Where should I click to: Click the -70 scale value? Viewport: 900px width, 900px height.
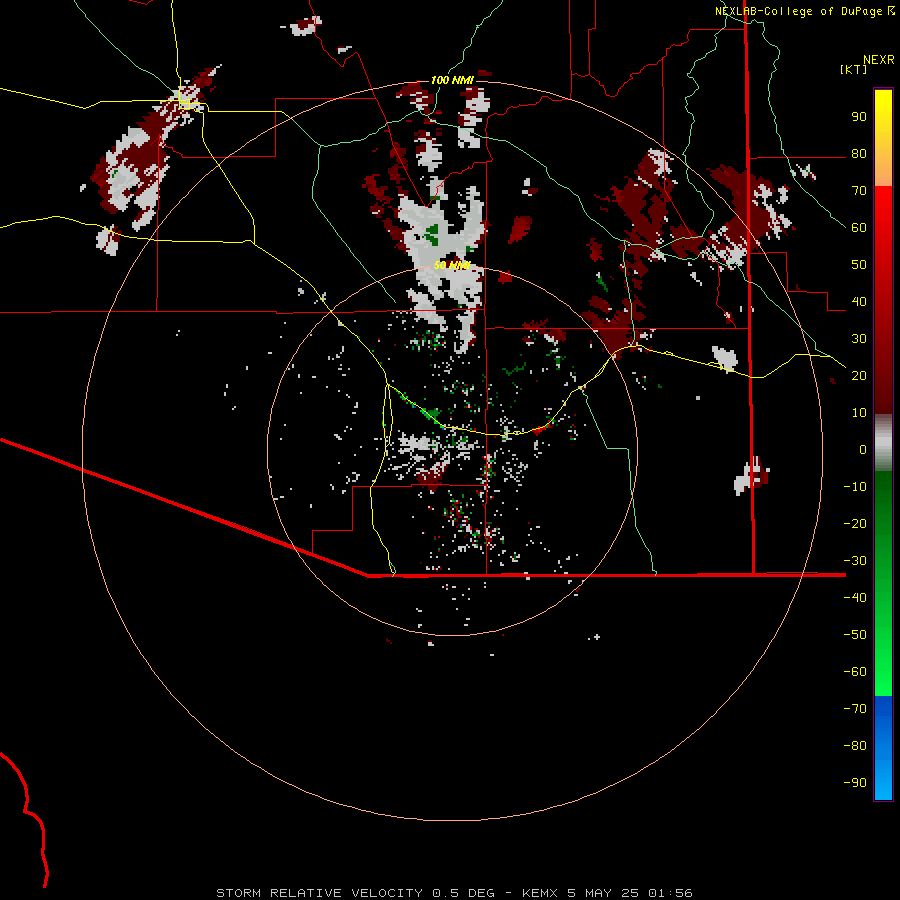point(855,709)
